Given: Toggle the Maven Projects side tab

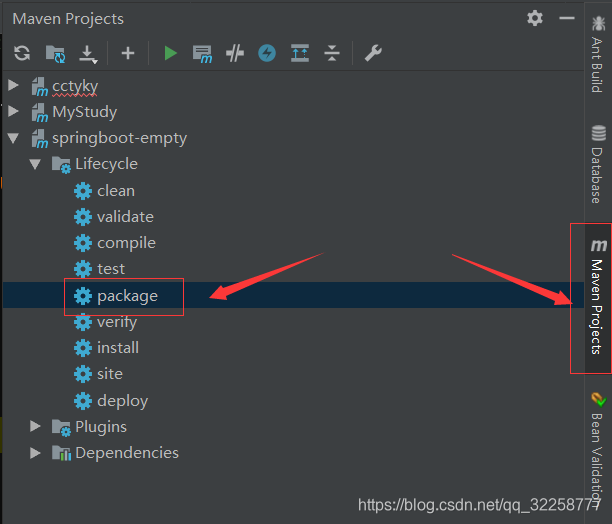Looking at the screenshot, I should click(598, 297).
